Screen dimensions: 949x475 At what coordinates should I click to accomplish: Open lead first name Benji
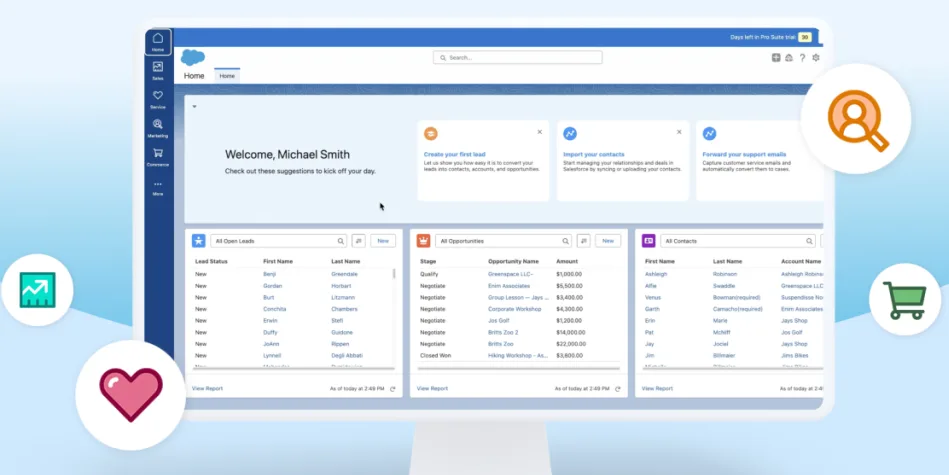click(x=269, y=274)
